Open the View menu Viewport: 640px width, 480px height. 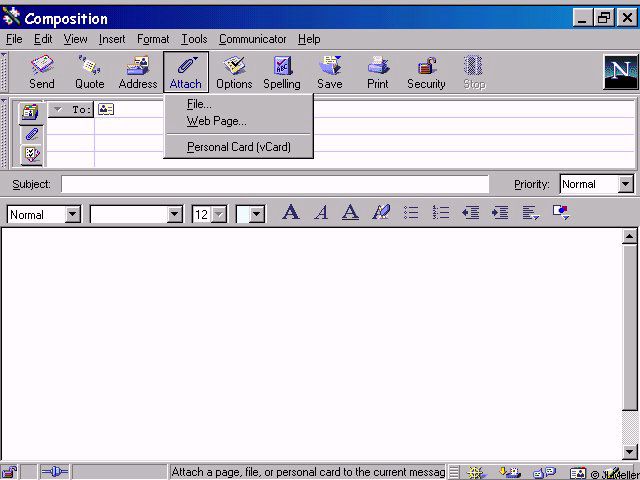(75, 39)
